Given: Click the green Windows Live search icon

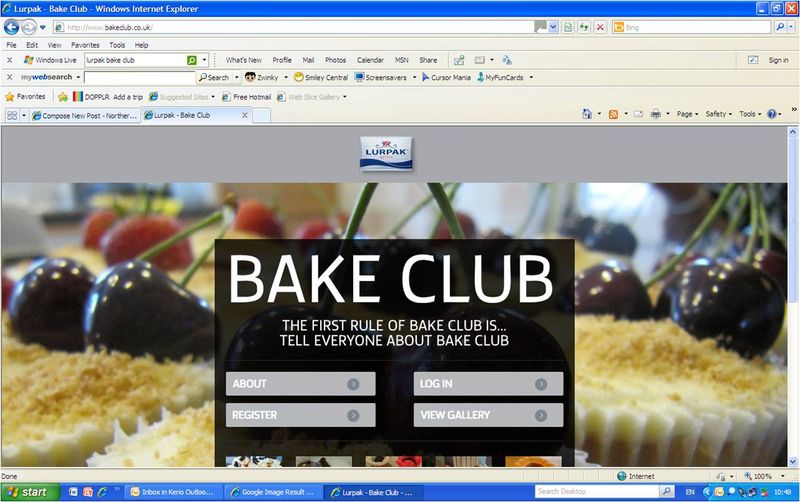Looking at the screenshot, I should [x=192, y=60].
